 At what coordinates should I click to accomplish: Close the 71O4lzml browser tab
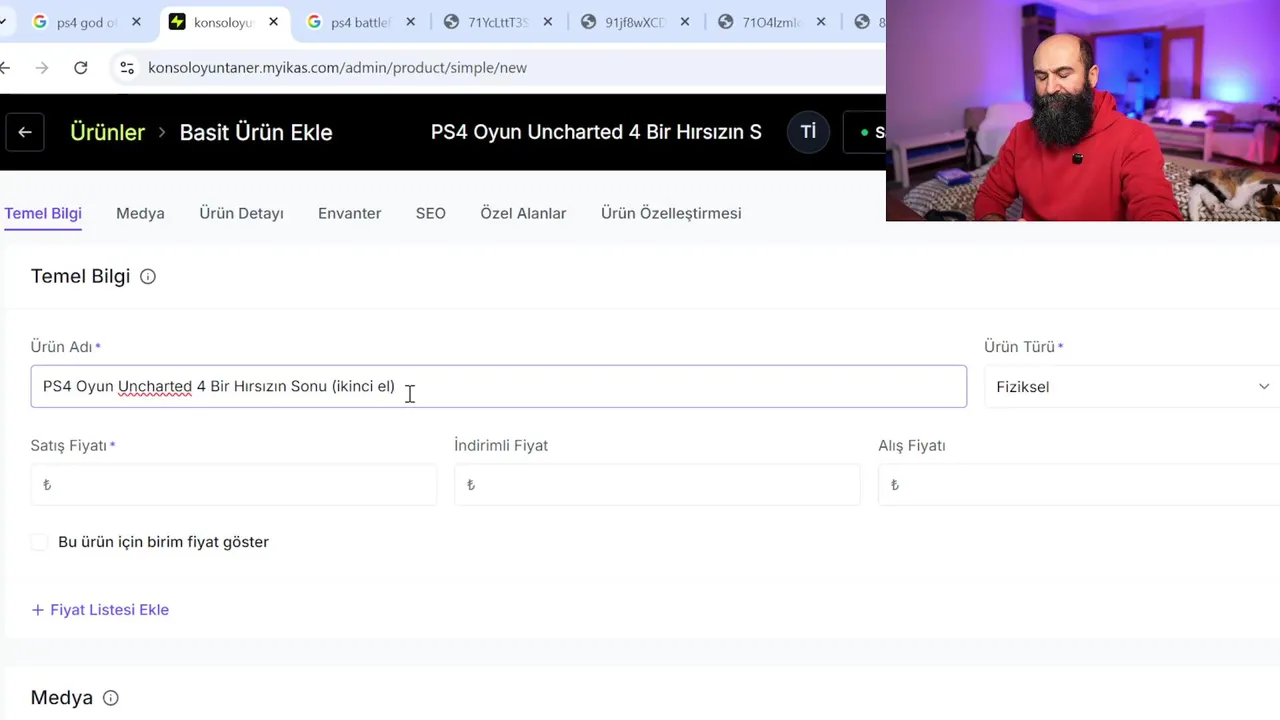click(x=821, y=22)
